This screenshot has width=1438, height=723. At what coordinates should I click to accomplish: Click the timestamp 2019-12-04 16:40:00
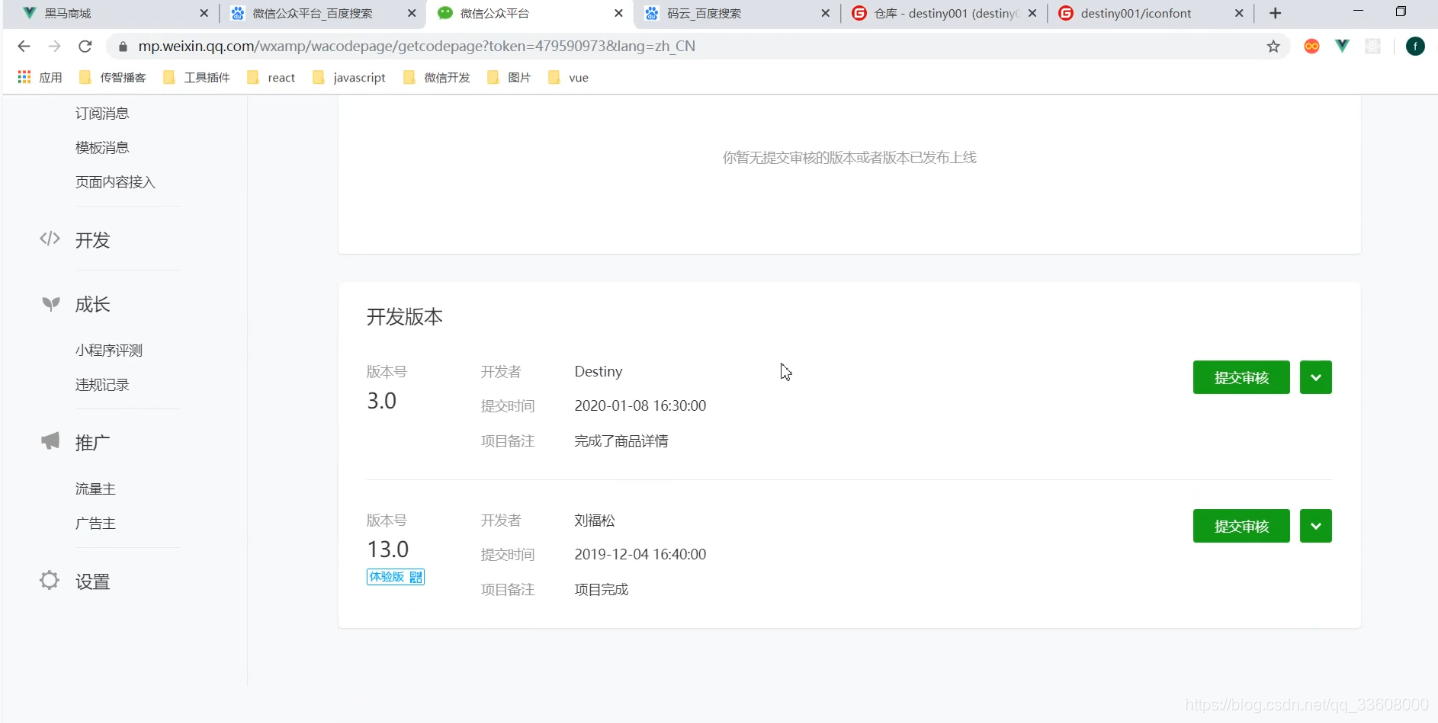640,554
